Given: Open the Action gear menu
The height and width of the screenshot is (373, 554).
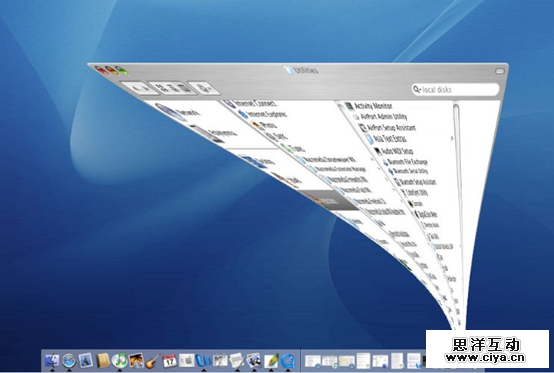Looking at the screenshot, I should pyautogui.click(x=204, y=88).
